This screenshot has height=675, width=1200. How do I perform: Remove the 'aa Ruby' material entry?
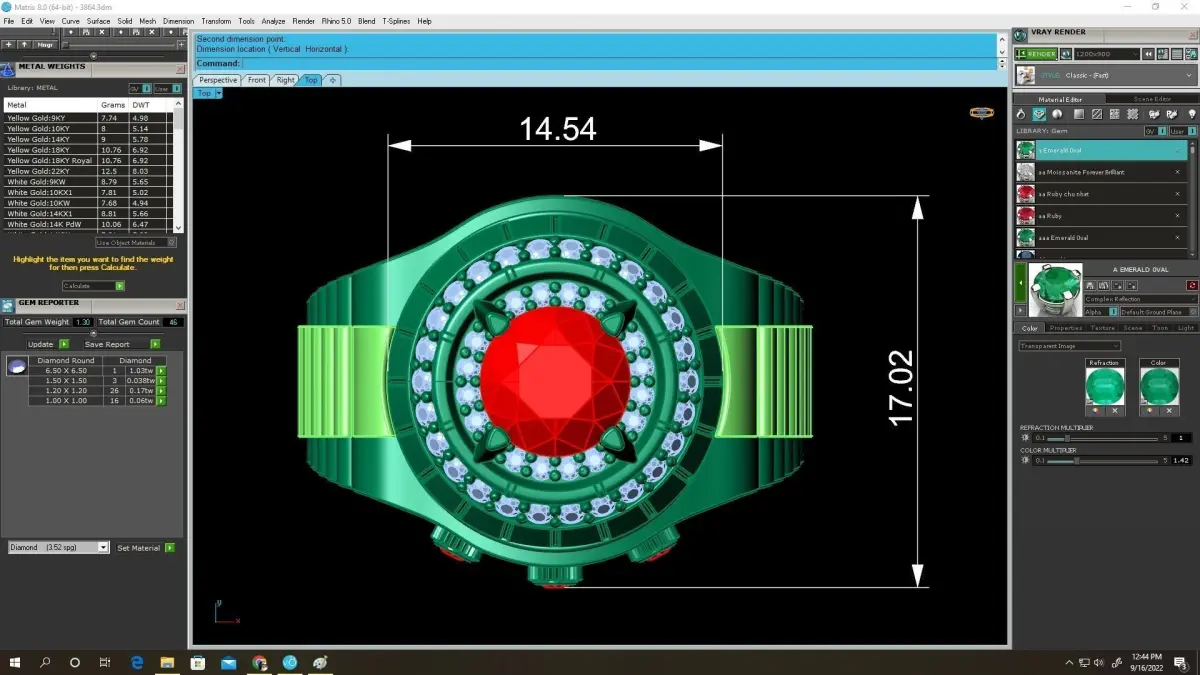(x=1177, y=216)
